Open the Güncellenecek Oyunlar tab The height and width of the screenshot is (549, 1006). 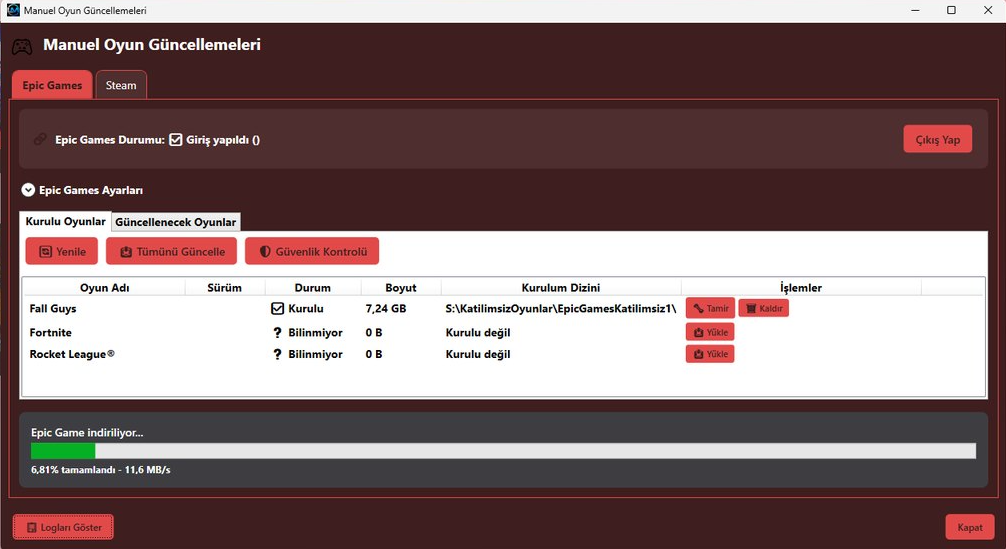coord(175,222)
